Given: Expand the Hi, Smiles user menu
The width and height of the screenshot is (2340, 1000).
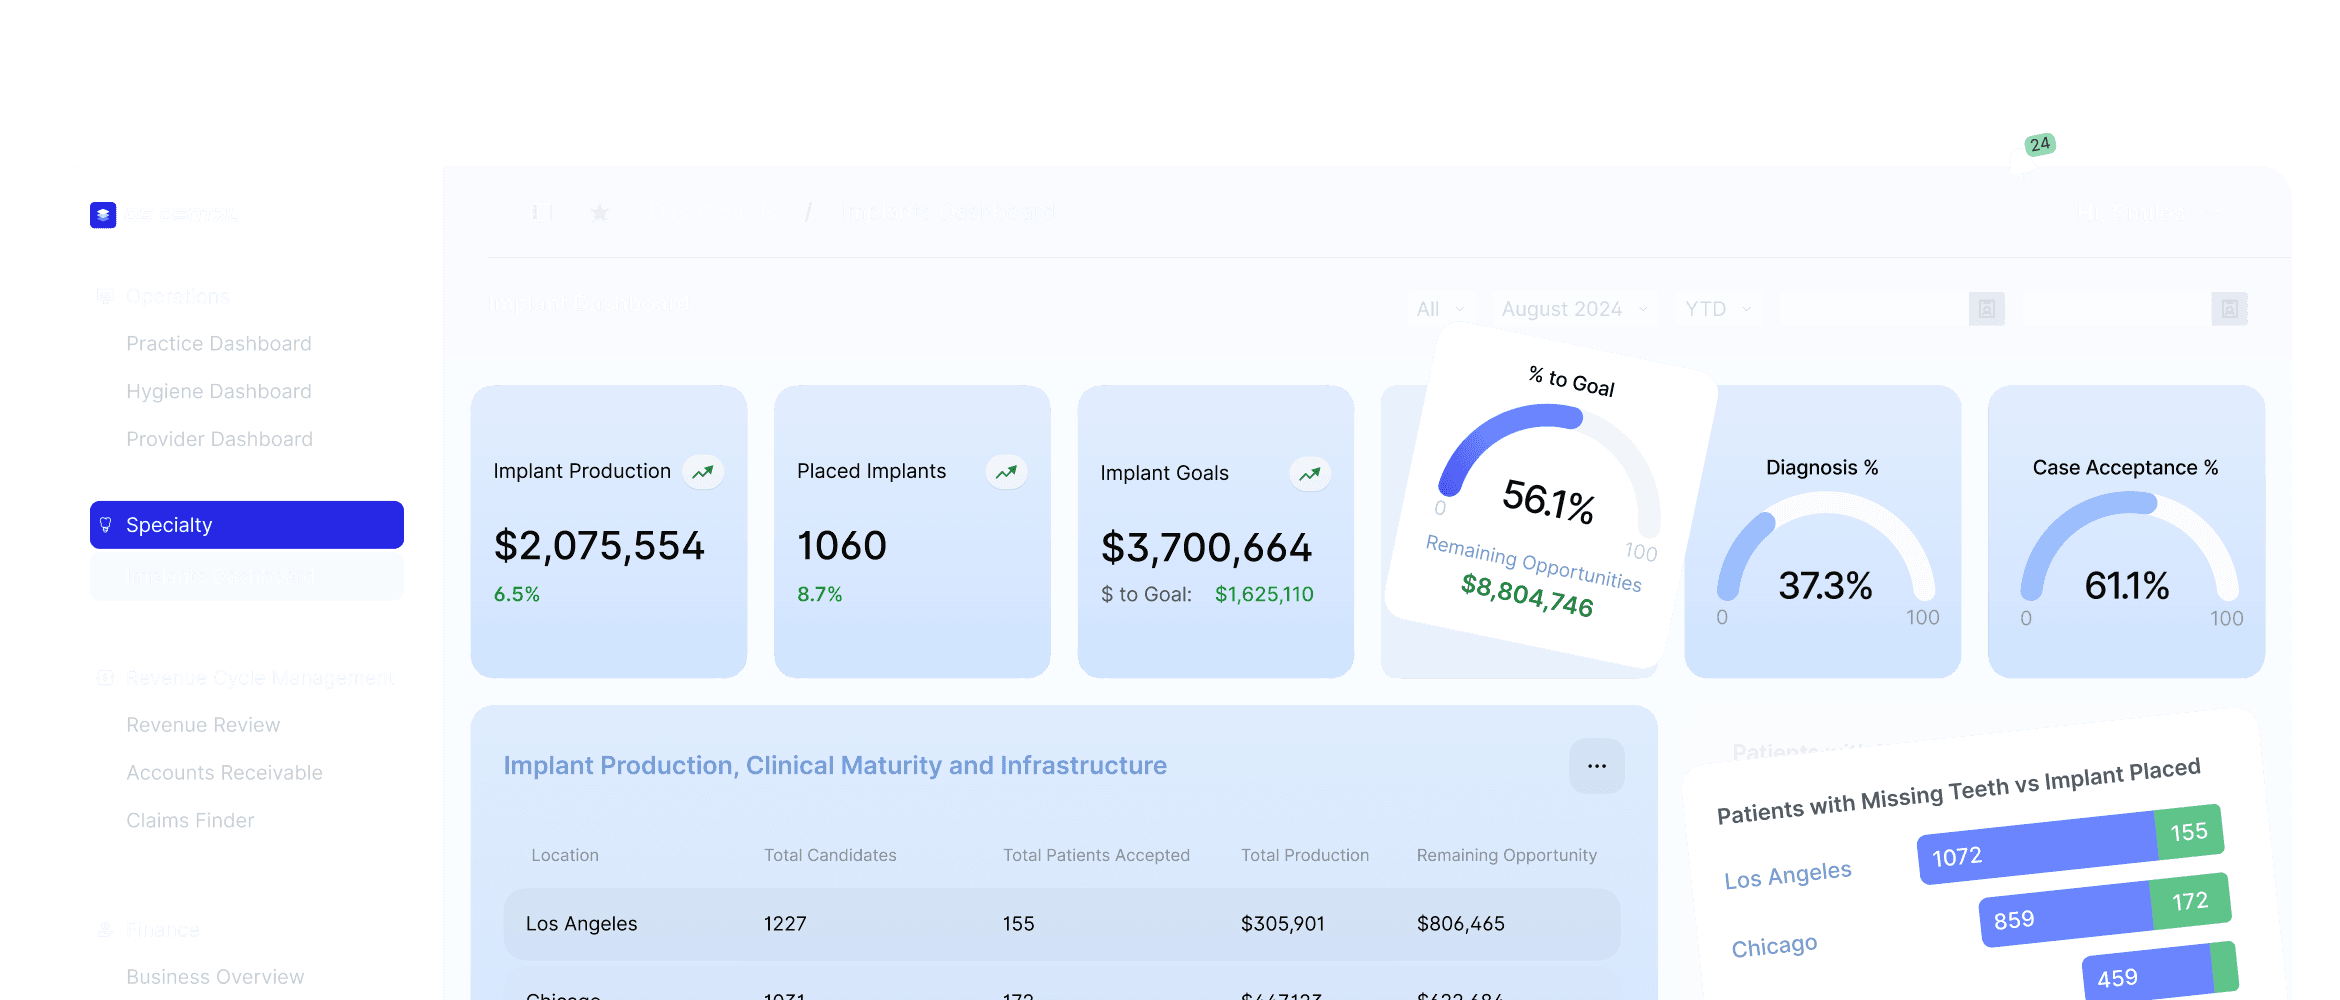Looking at the screenshot, I should pos(2148,213).
